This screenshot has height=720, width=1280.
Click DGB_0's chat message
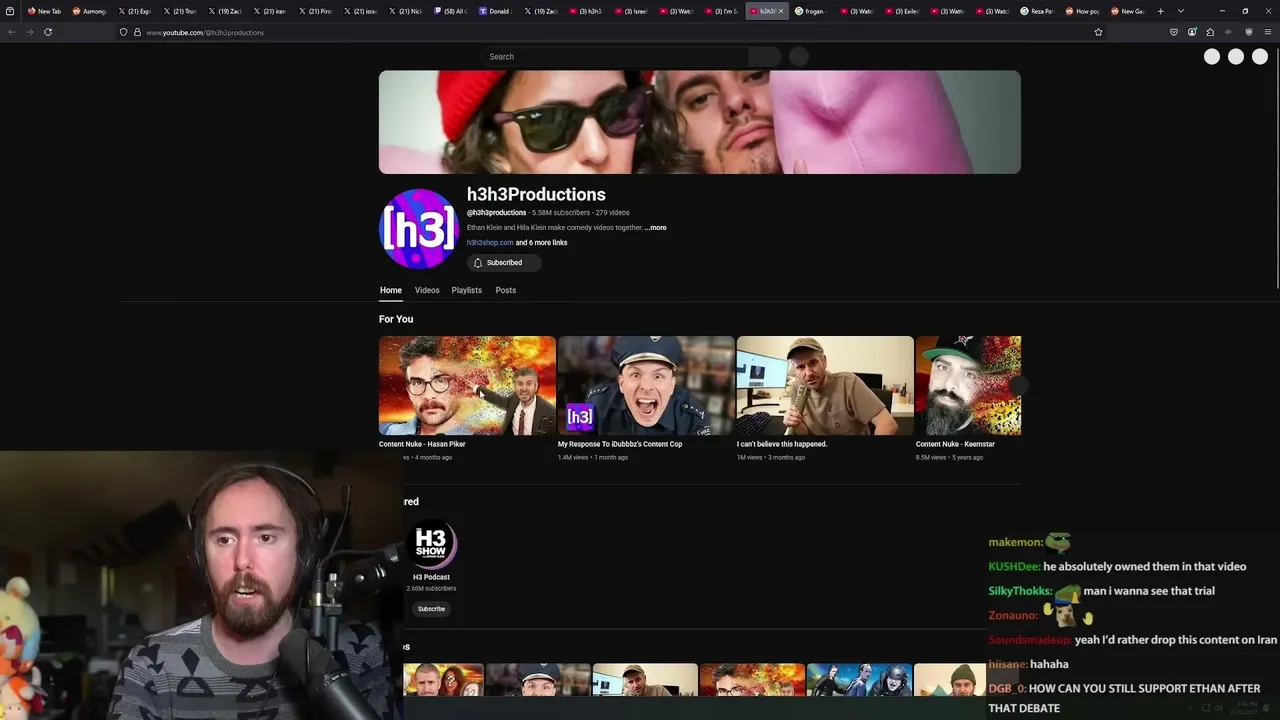1124,698
